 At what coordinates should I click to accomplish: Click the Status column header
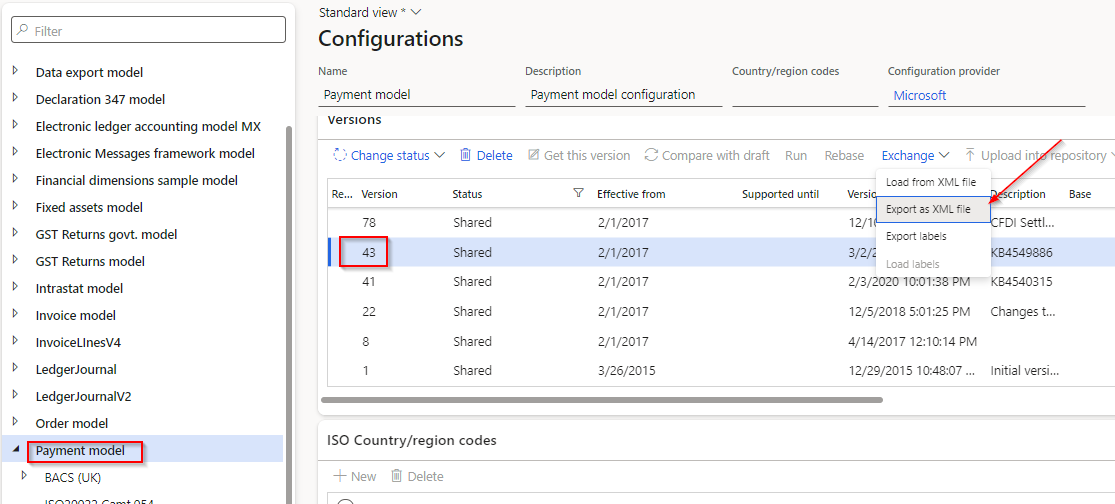pos(467,193)
